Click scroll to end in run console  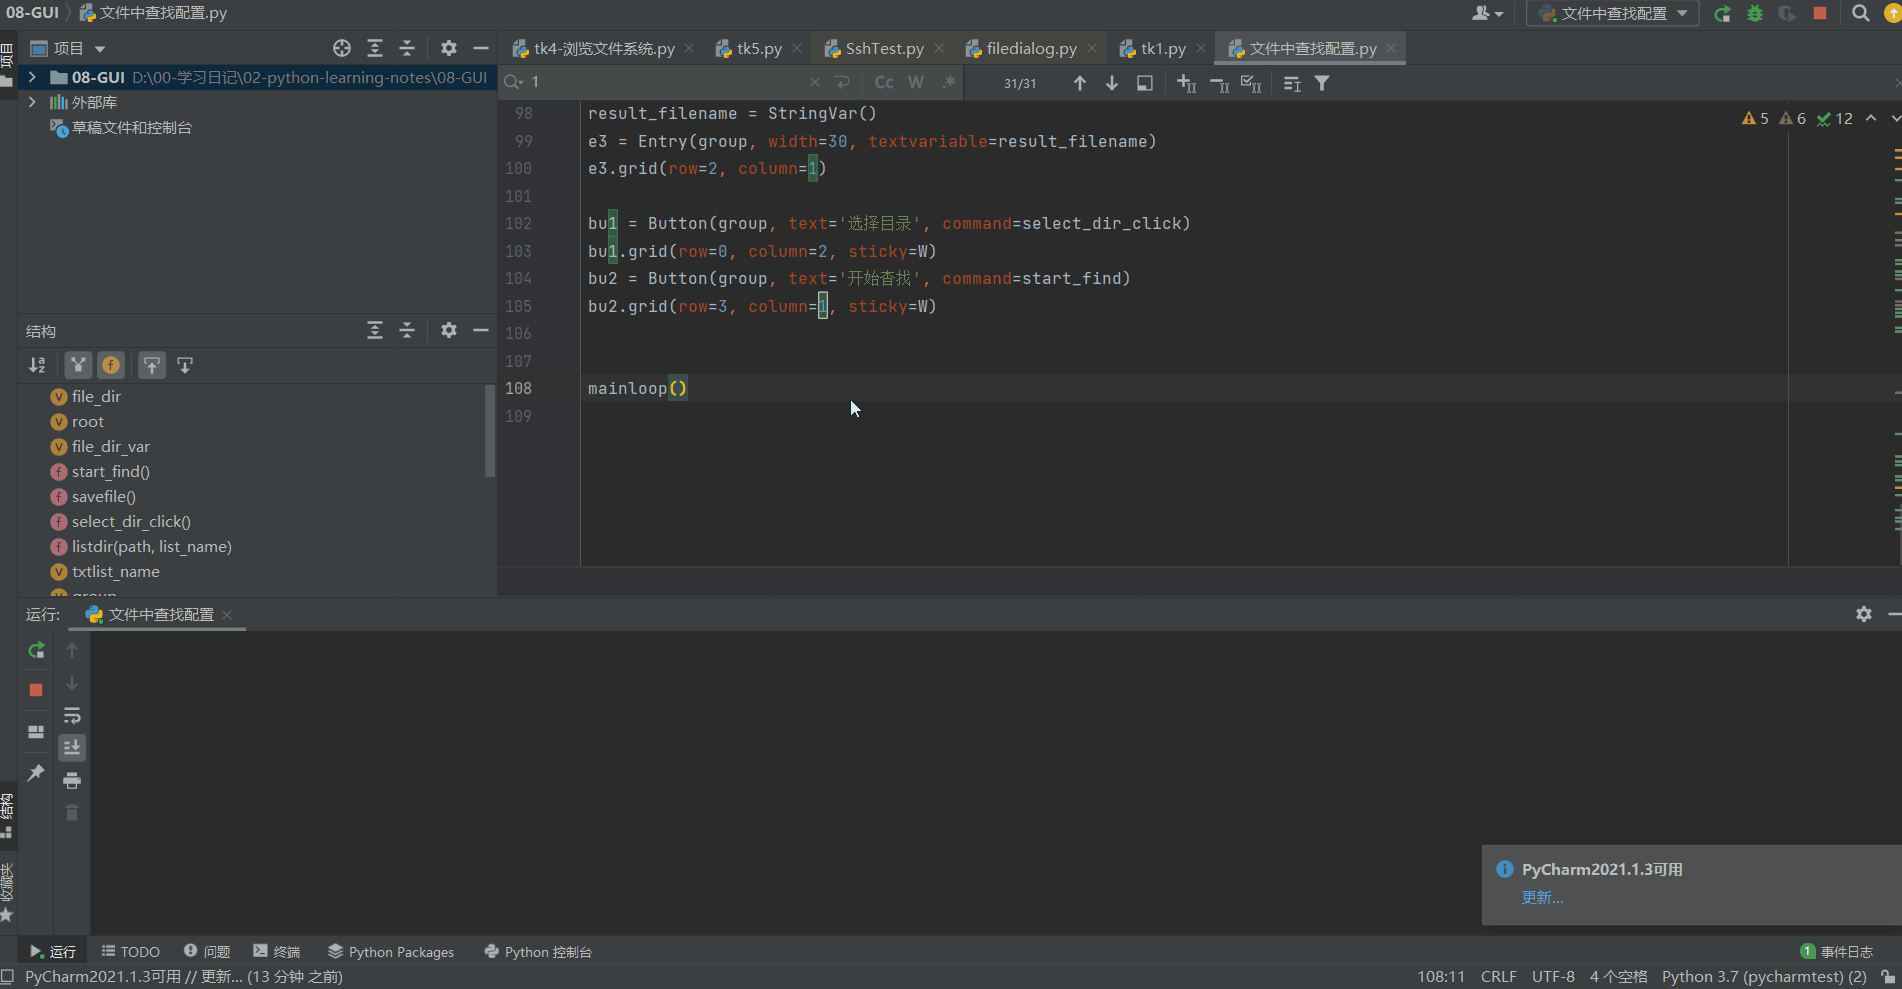(x=72, y=747)
